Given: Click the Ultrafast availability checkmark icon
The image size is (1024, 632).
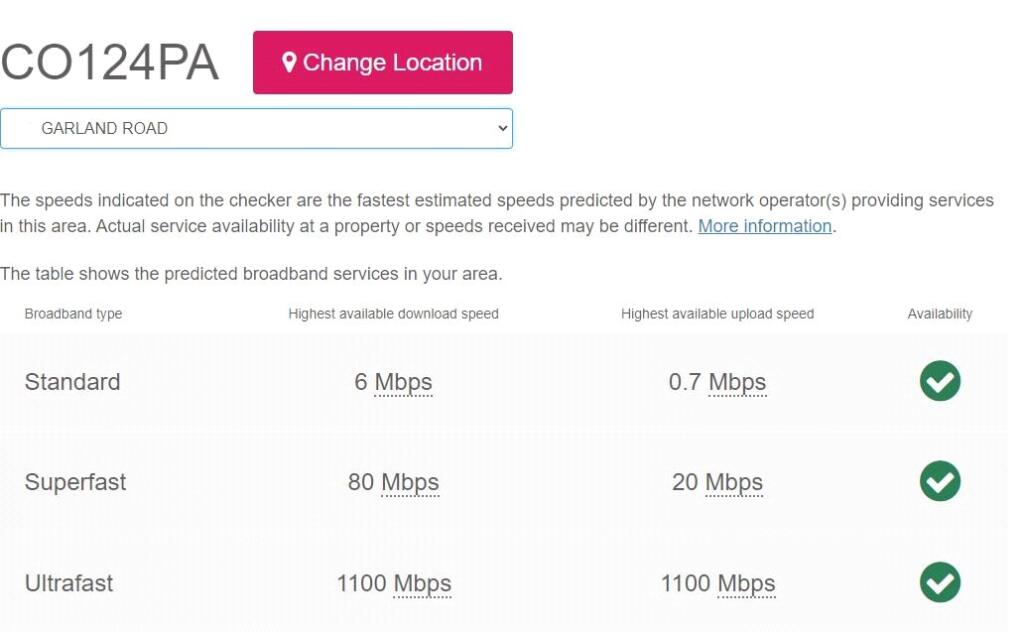Looking at the screenshot, I should click(x=940, y=582).
